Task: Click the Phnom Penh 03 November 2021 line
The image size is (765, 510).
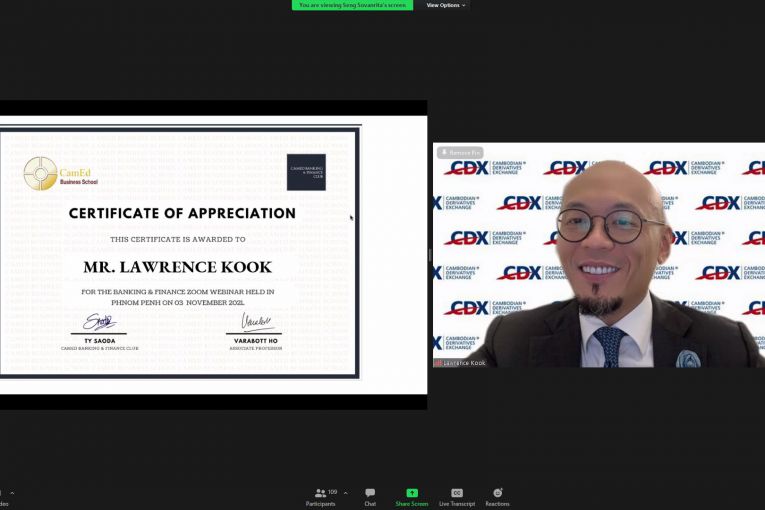Action: (178, 303)
